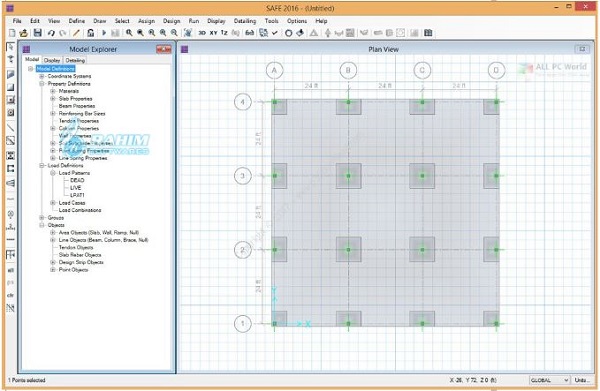Collapse the Load Patterns node
Screen dimensions: 600x391
53,173
